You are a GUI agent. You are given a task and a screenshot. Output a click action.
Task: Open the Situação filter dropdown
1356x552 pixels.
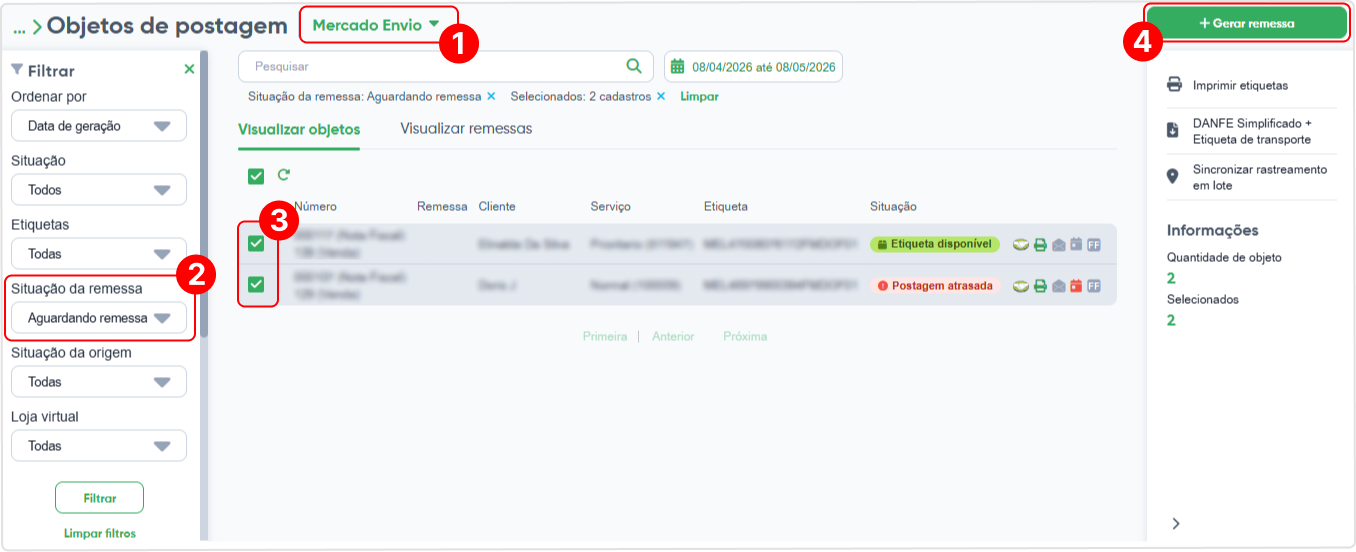[99, 190]
